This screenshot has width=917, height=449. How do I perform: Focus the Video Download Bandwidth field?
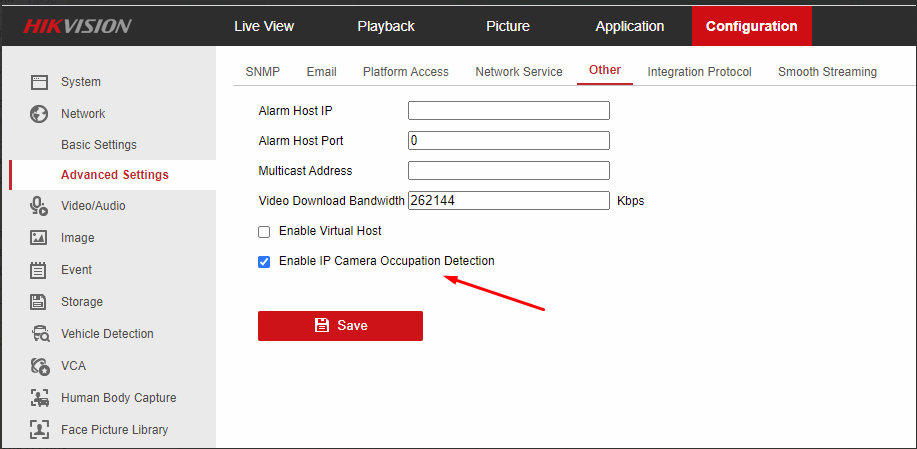click(509, 201)
